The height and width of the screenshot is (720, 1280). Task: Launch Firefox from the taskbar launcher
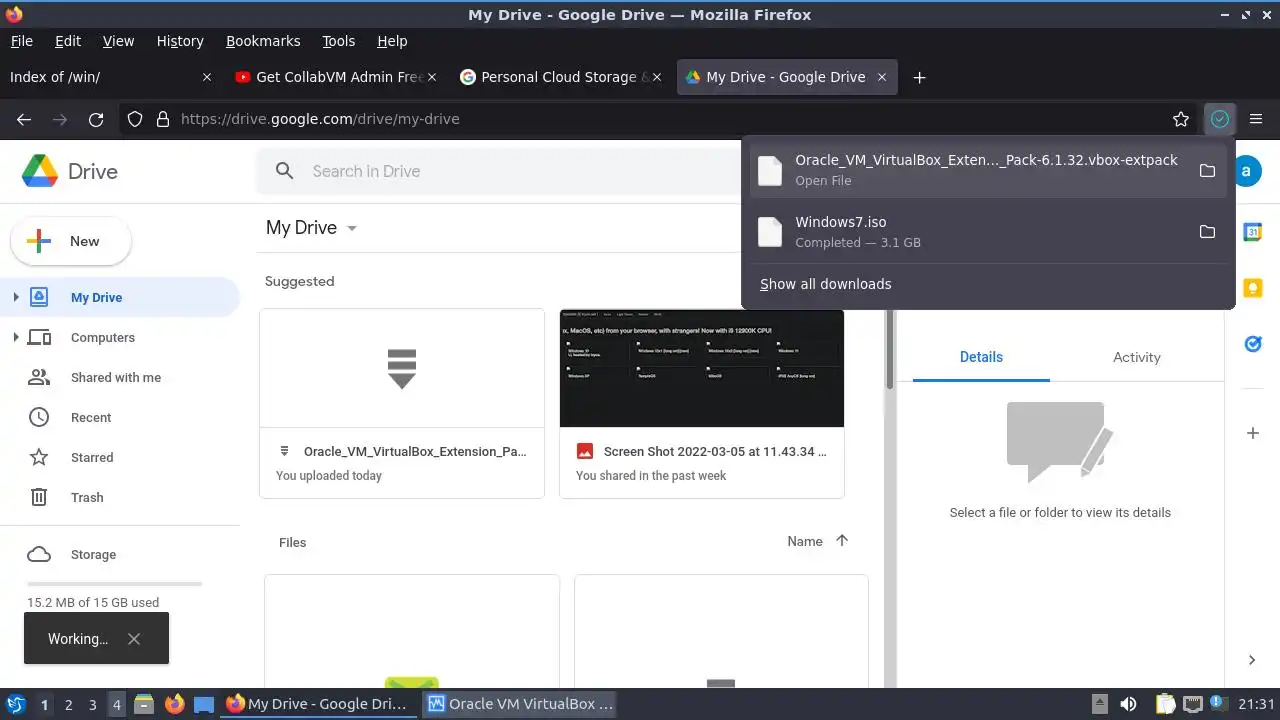(x=174, y=704)
